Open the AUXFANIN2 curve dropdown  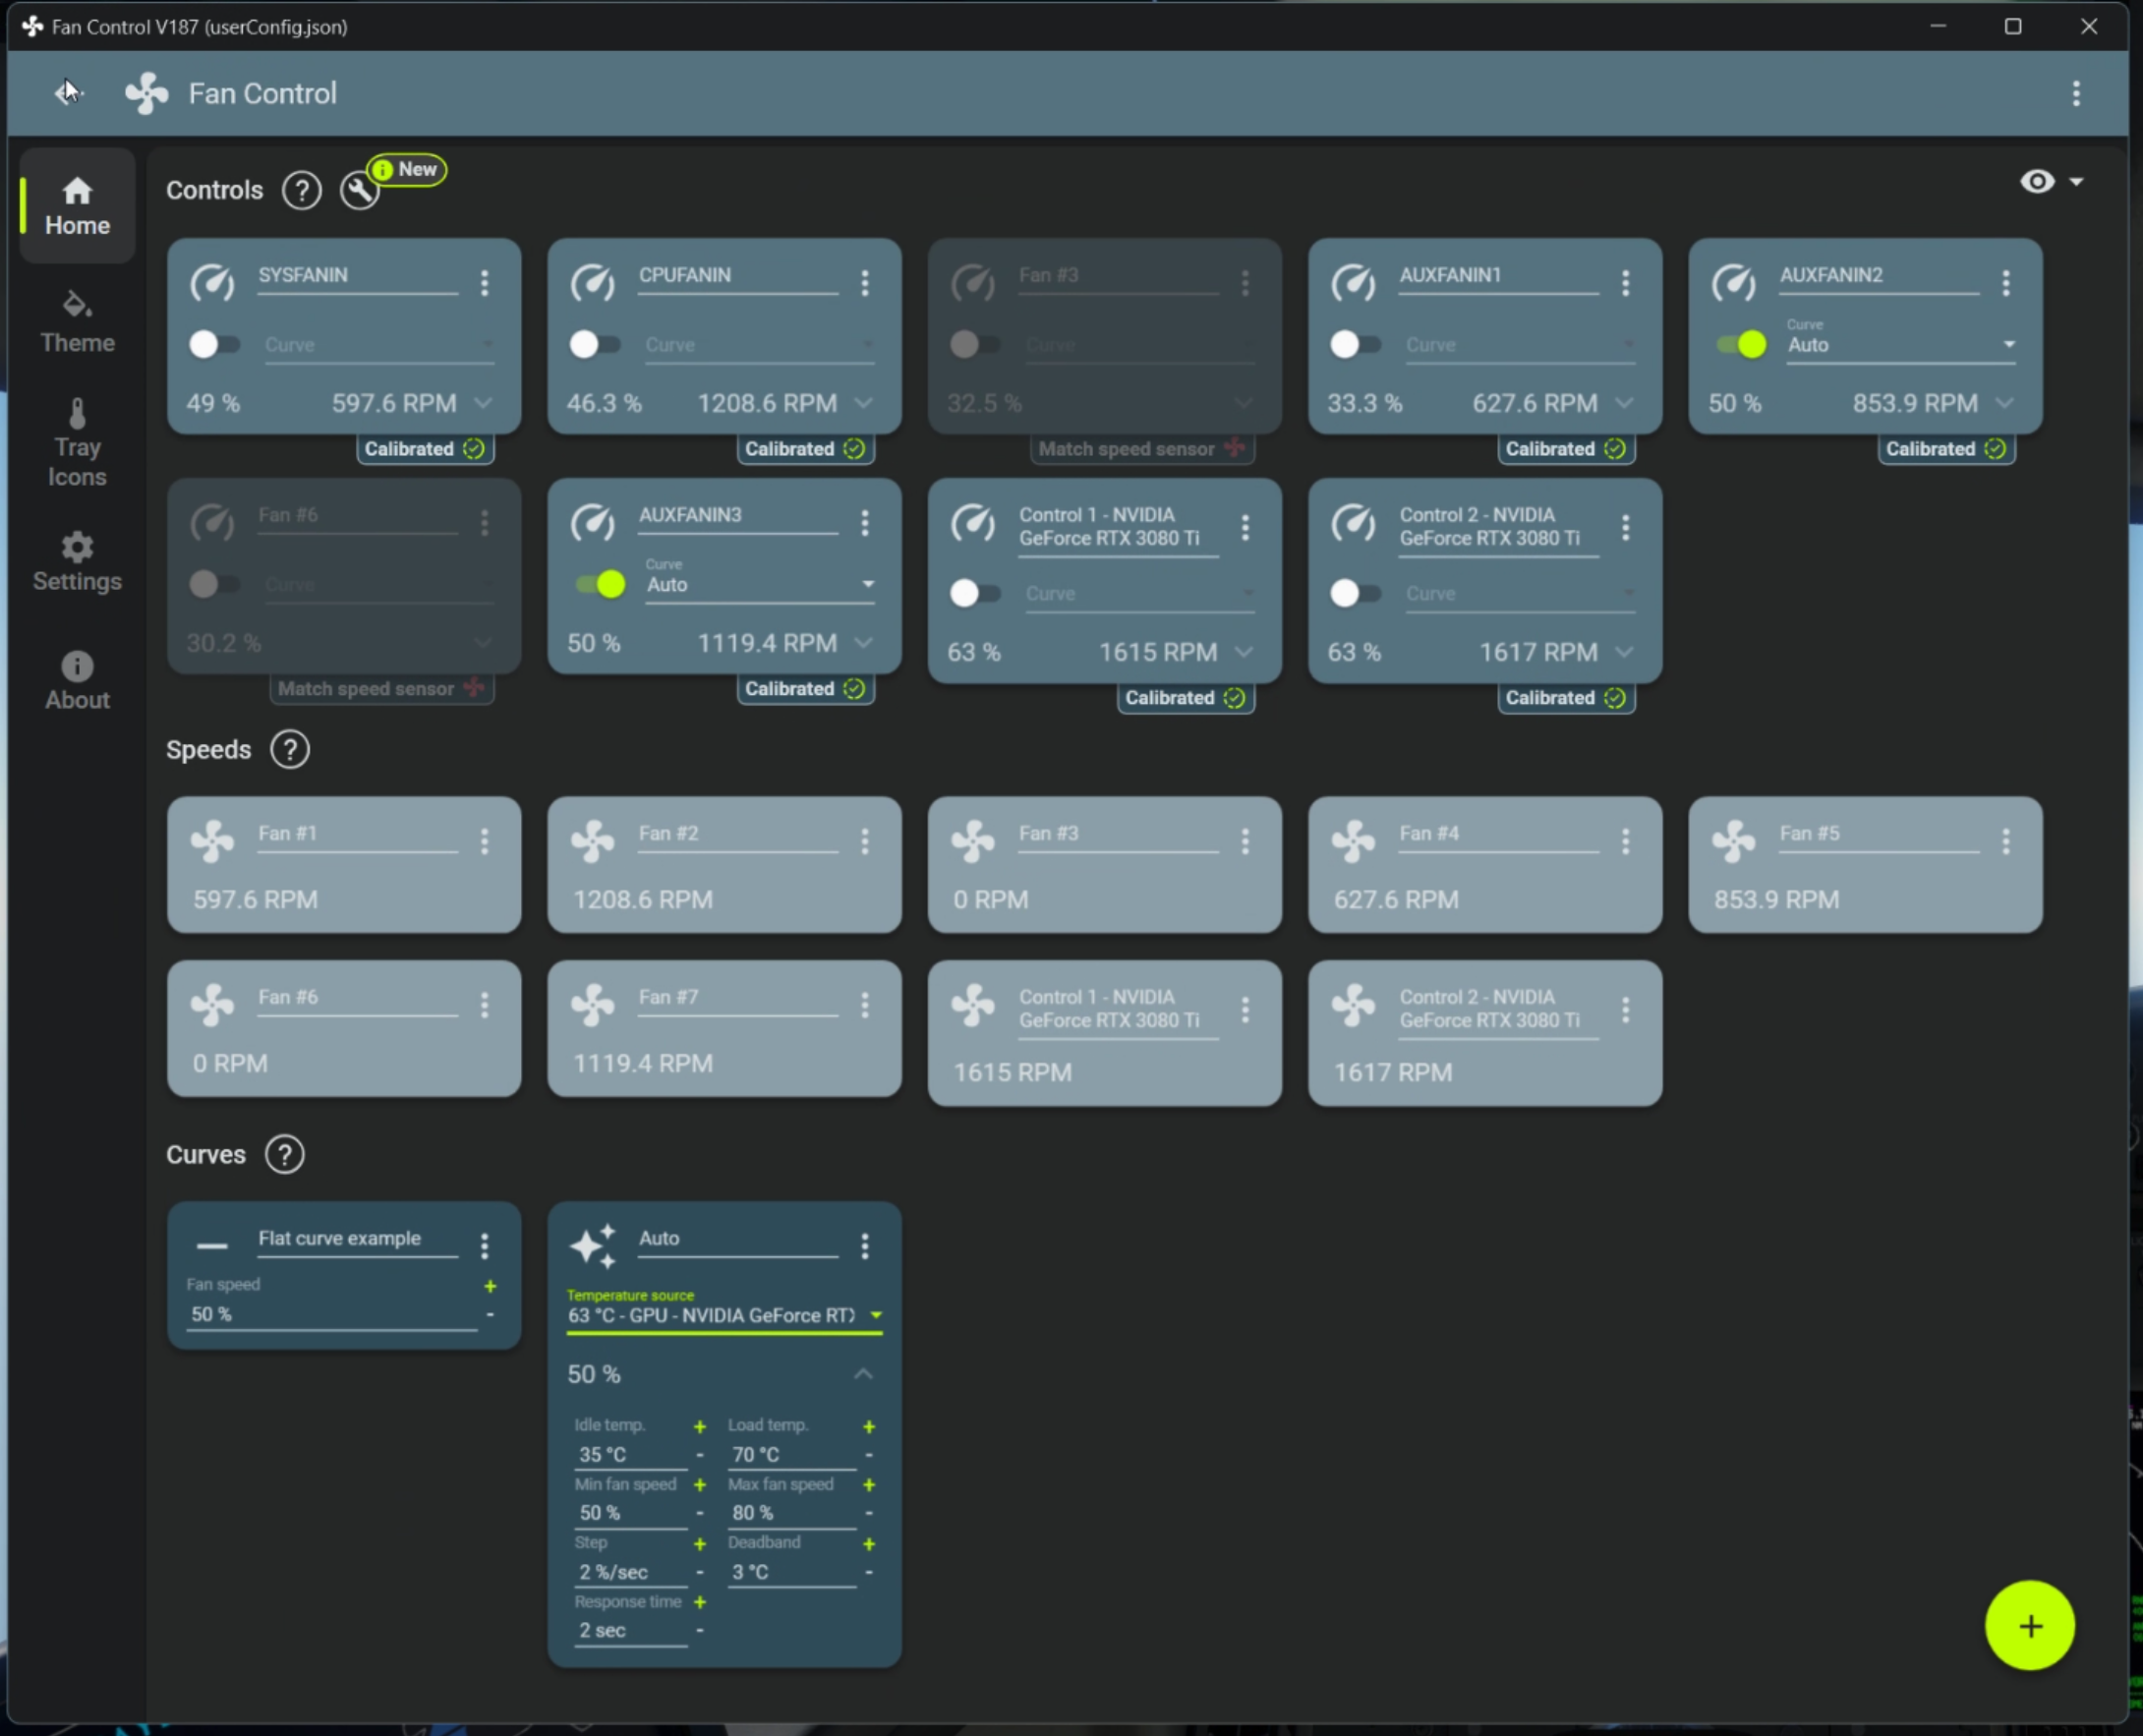(x=1900, y=344)
